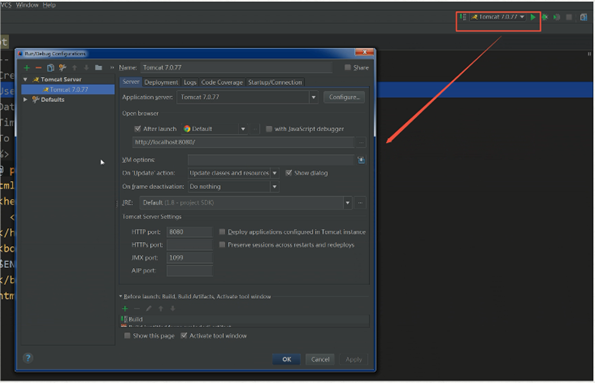Viewport: 595px width, 383px height.
Task: Add a before-launch task with the green plus
Action: point(125,309)
